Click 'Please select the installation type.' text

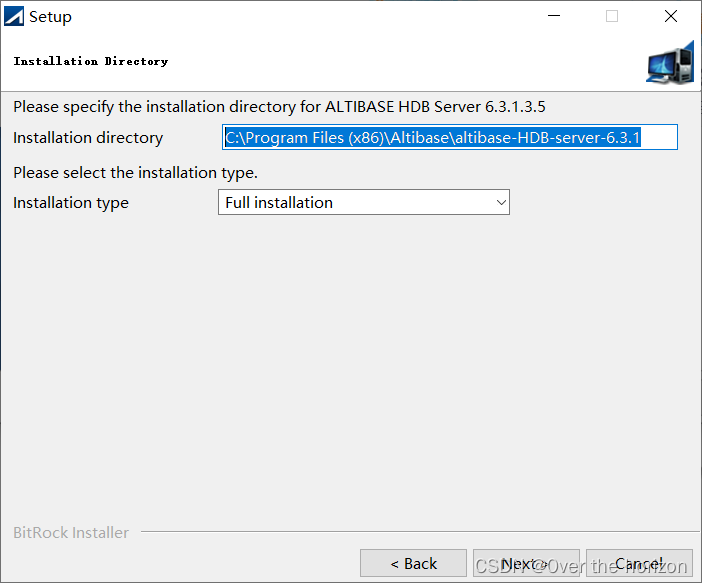136,172
